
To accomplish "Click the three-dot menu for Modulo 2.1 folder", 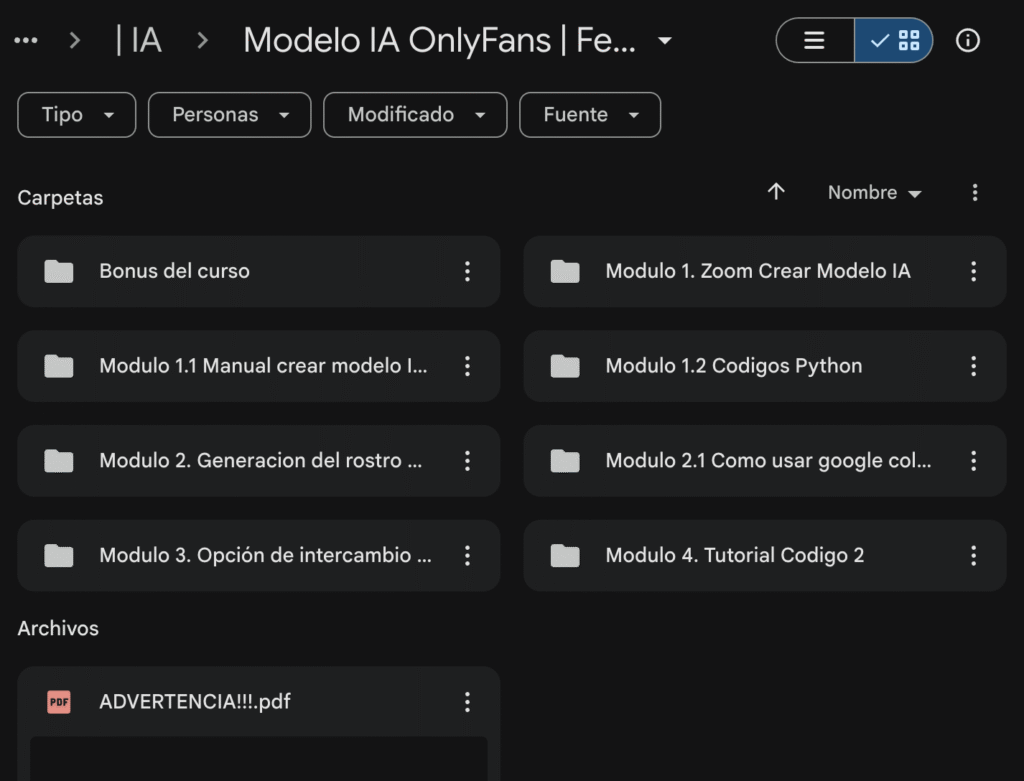I will coord(973,461).
